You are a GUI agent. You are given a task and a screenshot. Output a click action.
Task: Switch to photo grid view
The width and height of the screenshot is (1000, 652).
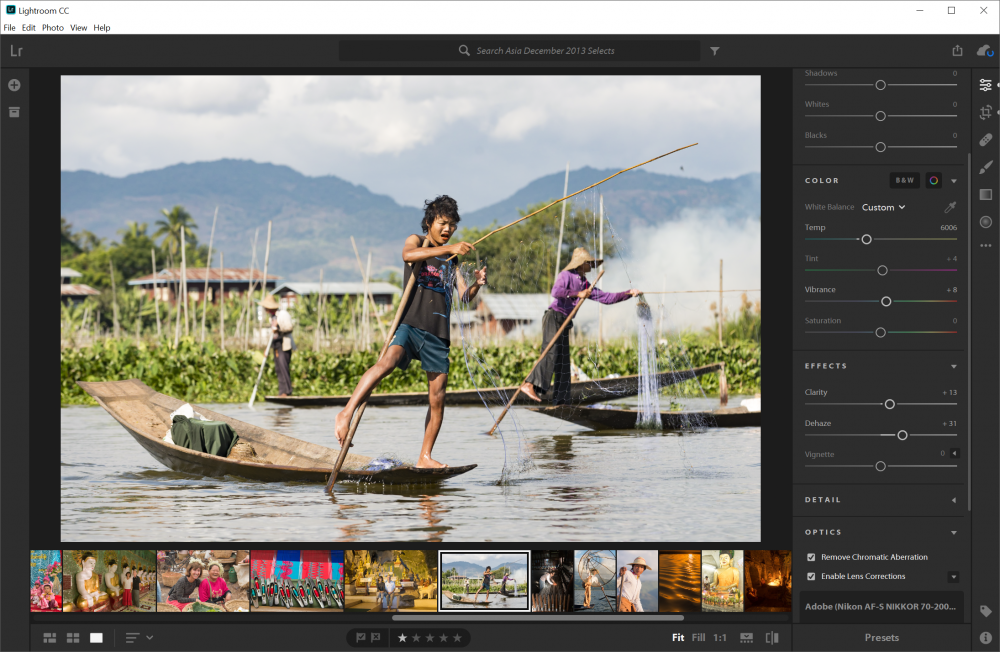pyautogui.click(x=50, y=638)
